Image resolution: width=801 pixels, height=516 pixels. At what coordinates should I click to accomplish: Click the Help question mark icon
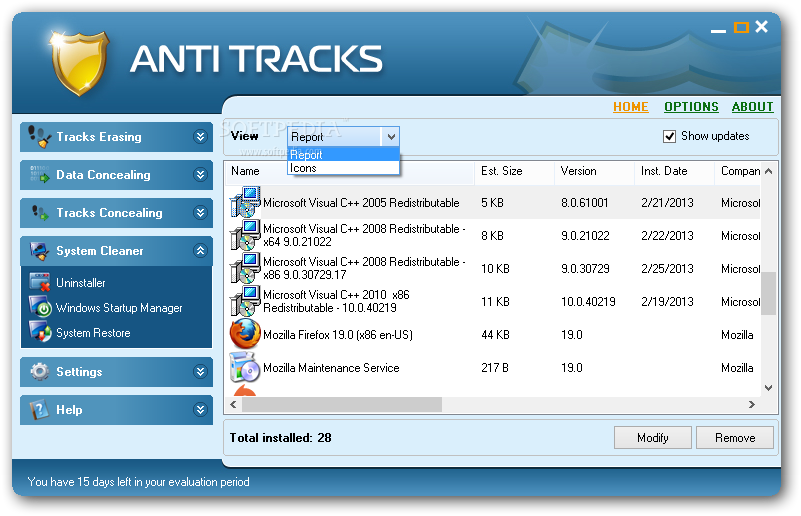[39, 410]
